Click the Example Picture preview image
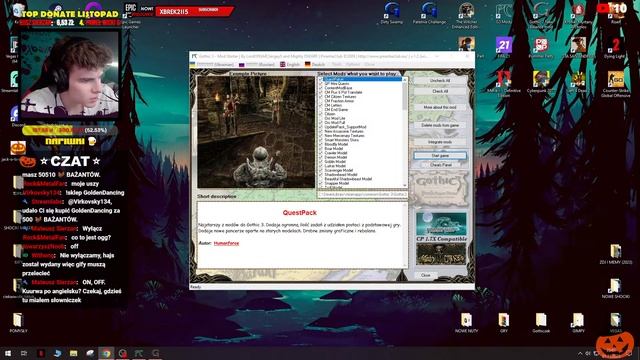 tap(256, 132)
